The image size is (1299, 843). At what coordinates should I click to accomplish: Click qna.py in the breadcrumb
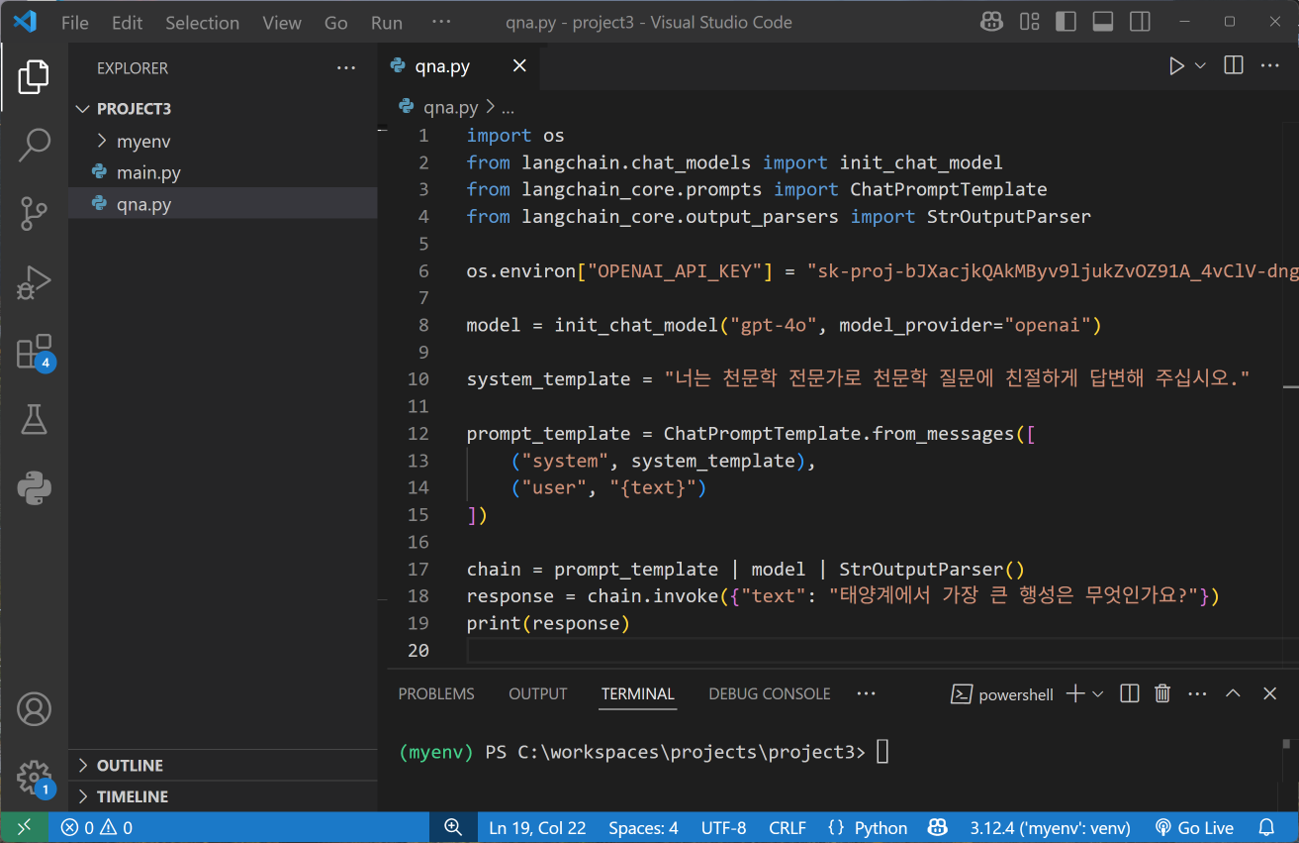point(450,107)
